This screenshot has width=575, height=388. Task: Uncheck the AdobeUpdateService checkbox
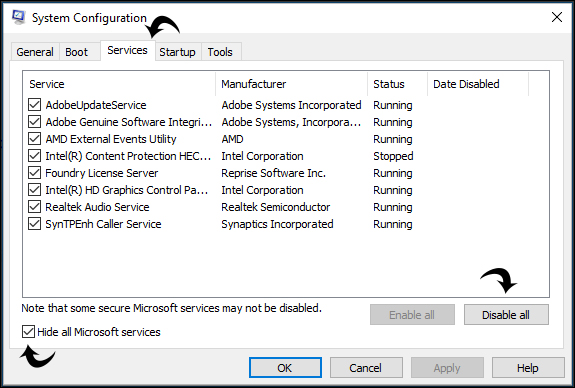tap(34, 105)
